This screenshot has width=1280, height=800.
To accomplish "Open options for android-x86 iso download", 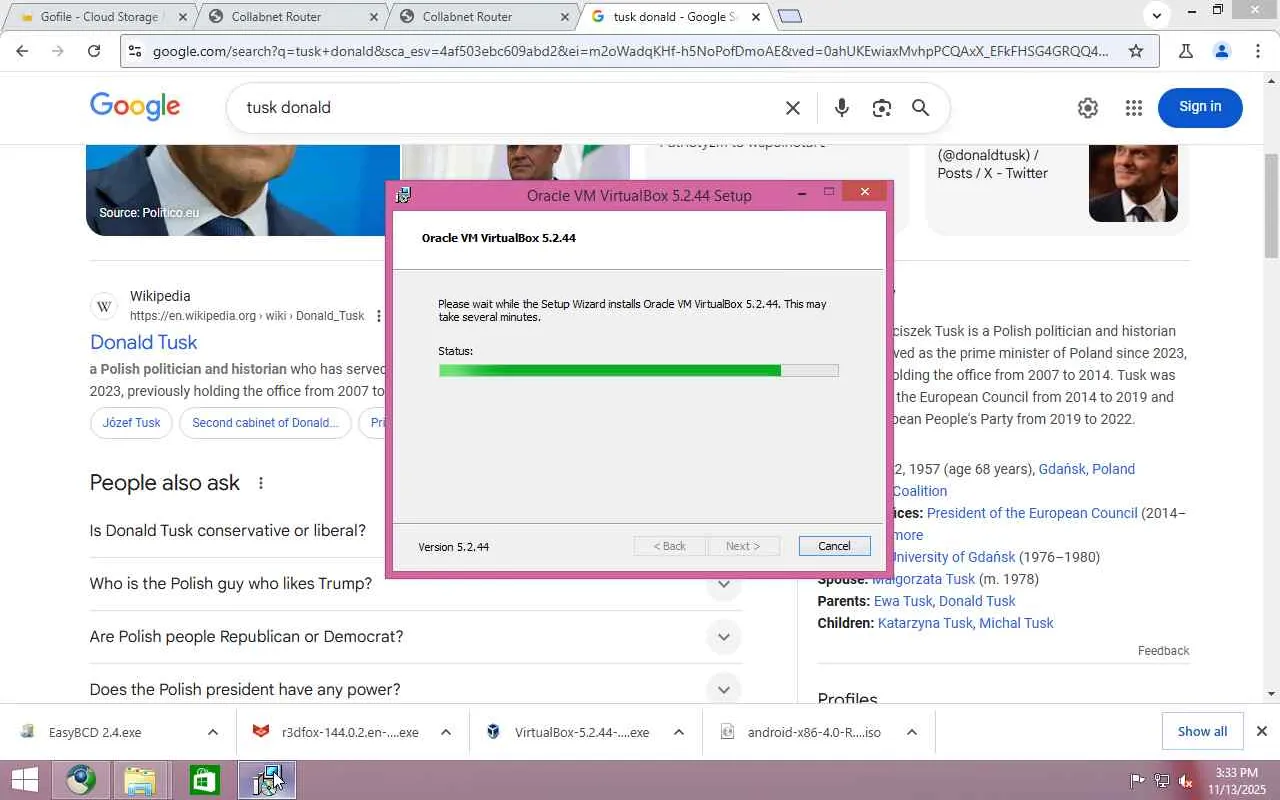I will (912, 732).
